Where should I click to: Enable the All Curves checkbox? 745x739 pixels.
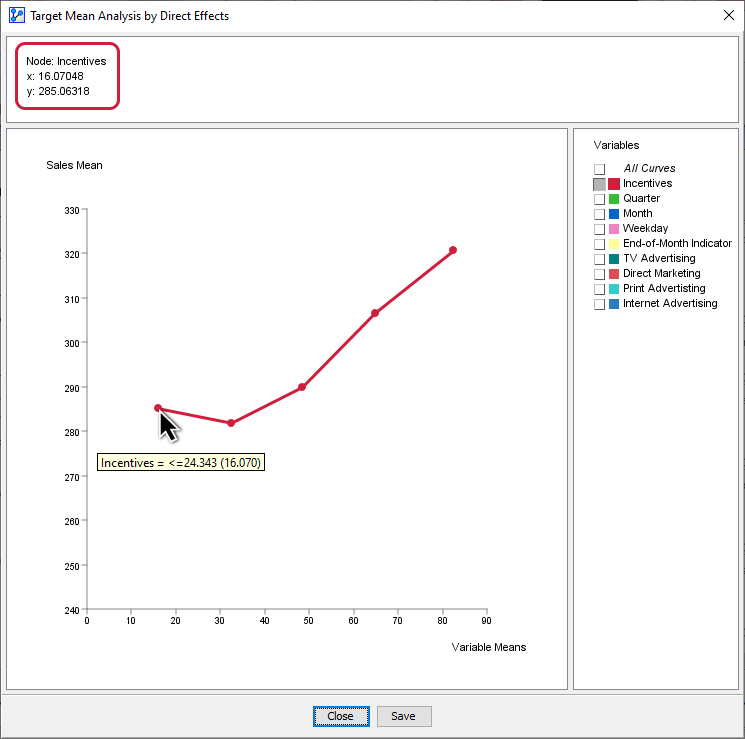(x=599, y=169)
